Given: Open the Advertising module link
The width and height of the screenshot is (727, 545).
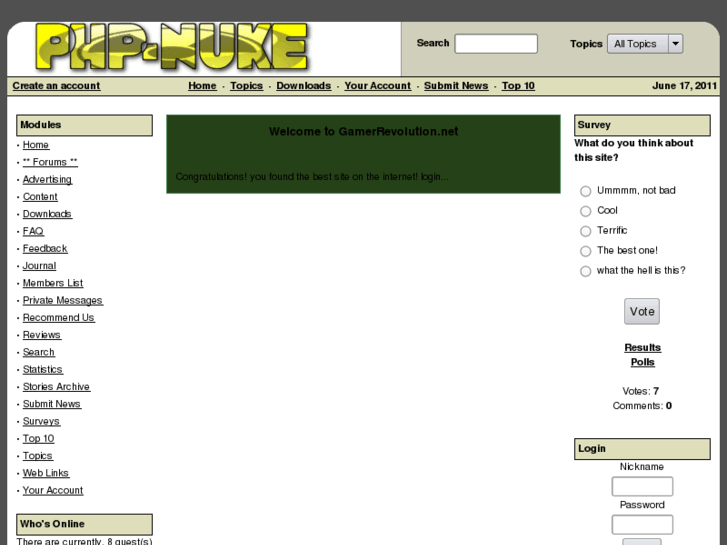Looking at the screenshot, I should point(47,179).
